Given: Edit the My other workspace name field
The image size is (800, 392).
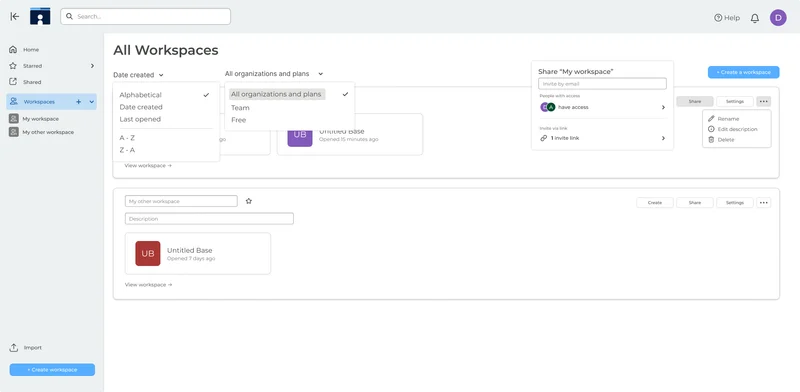Looking at the screenshot, I should 181,201.
